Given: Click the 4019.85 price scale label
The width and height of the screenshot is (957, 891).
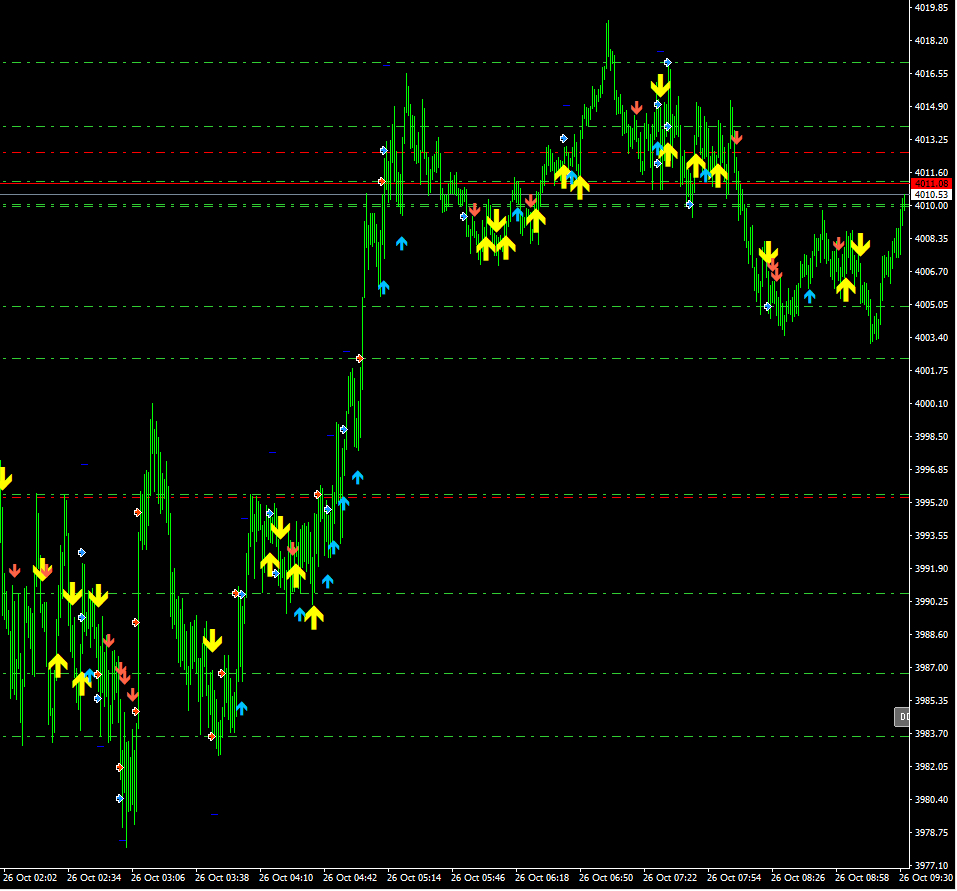Looking at the screenshot, I should (x=931, y=7).
